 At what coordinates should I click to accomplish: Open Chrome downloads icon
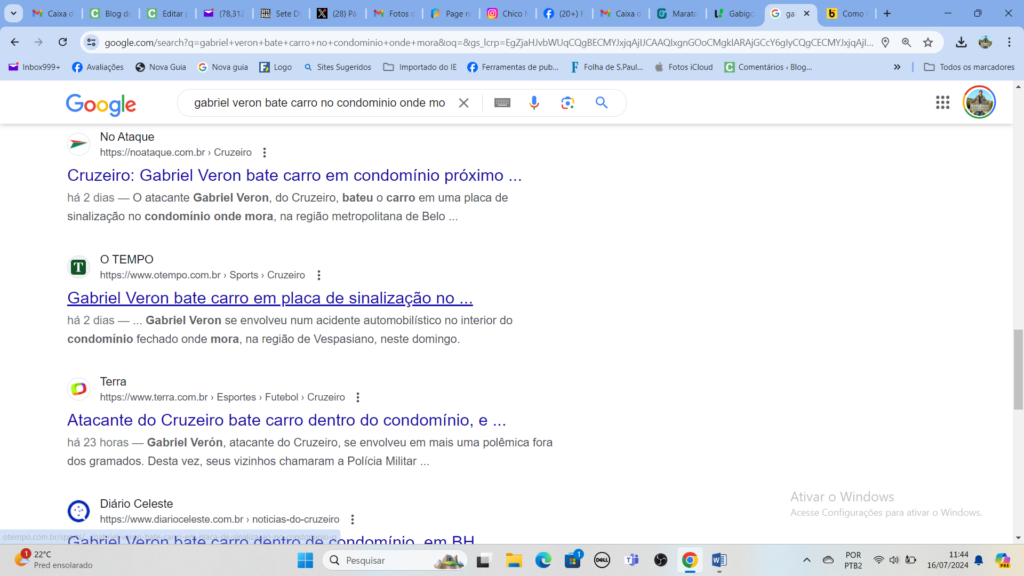pyautogui.click(x=961, y=42)
